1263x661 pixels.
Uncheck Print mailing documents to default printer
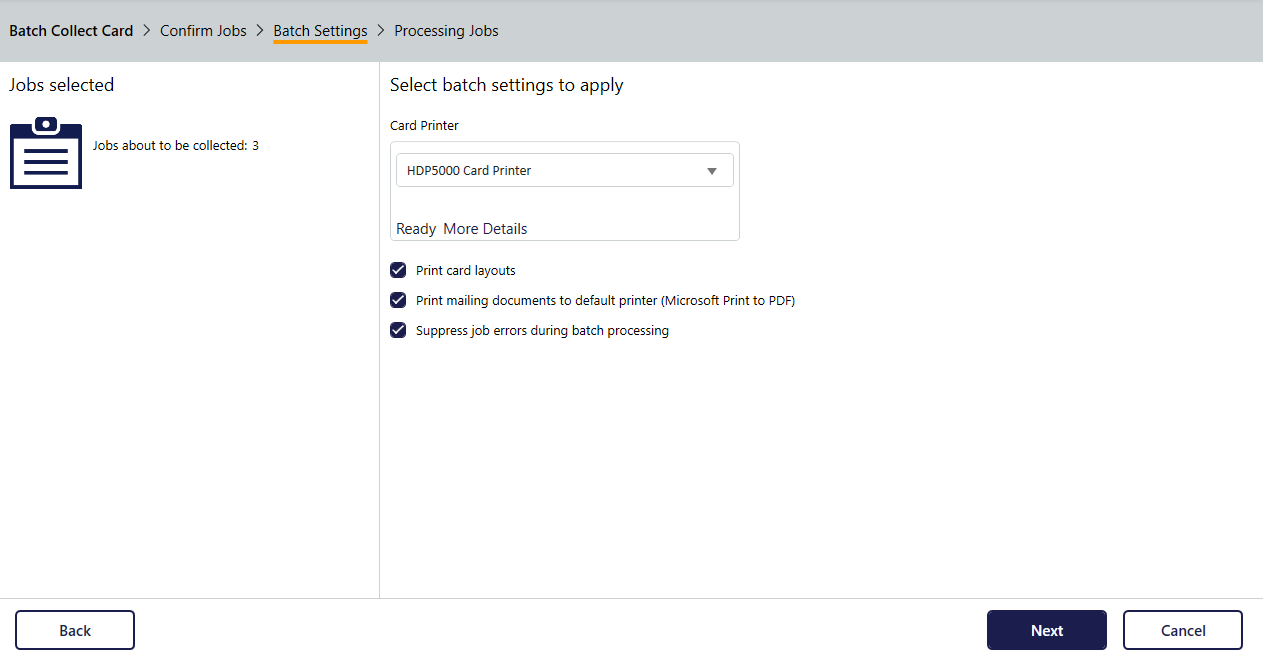[398, 300]
